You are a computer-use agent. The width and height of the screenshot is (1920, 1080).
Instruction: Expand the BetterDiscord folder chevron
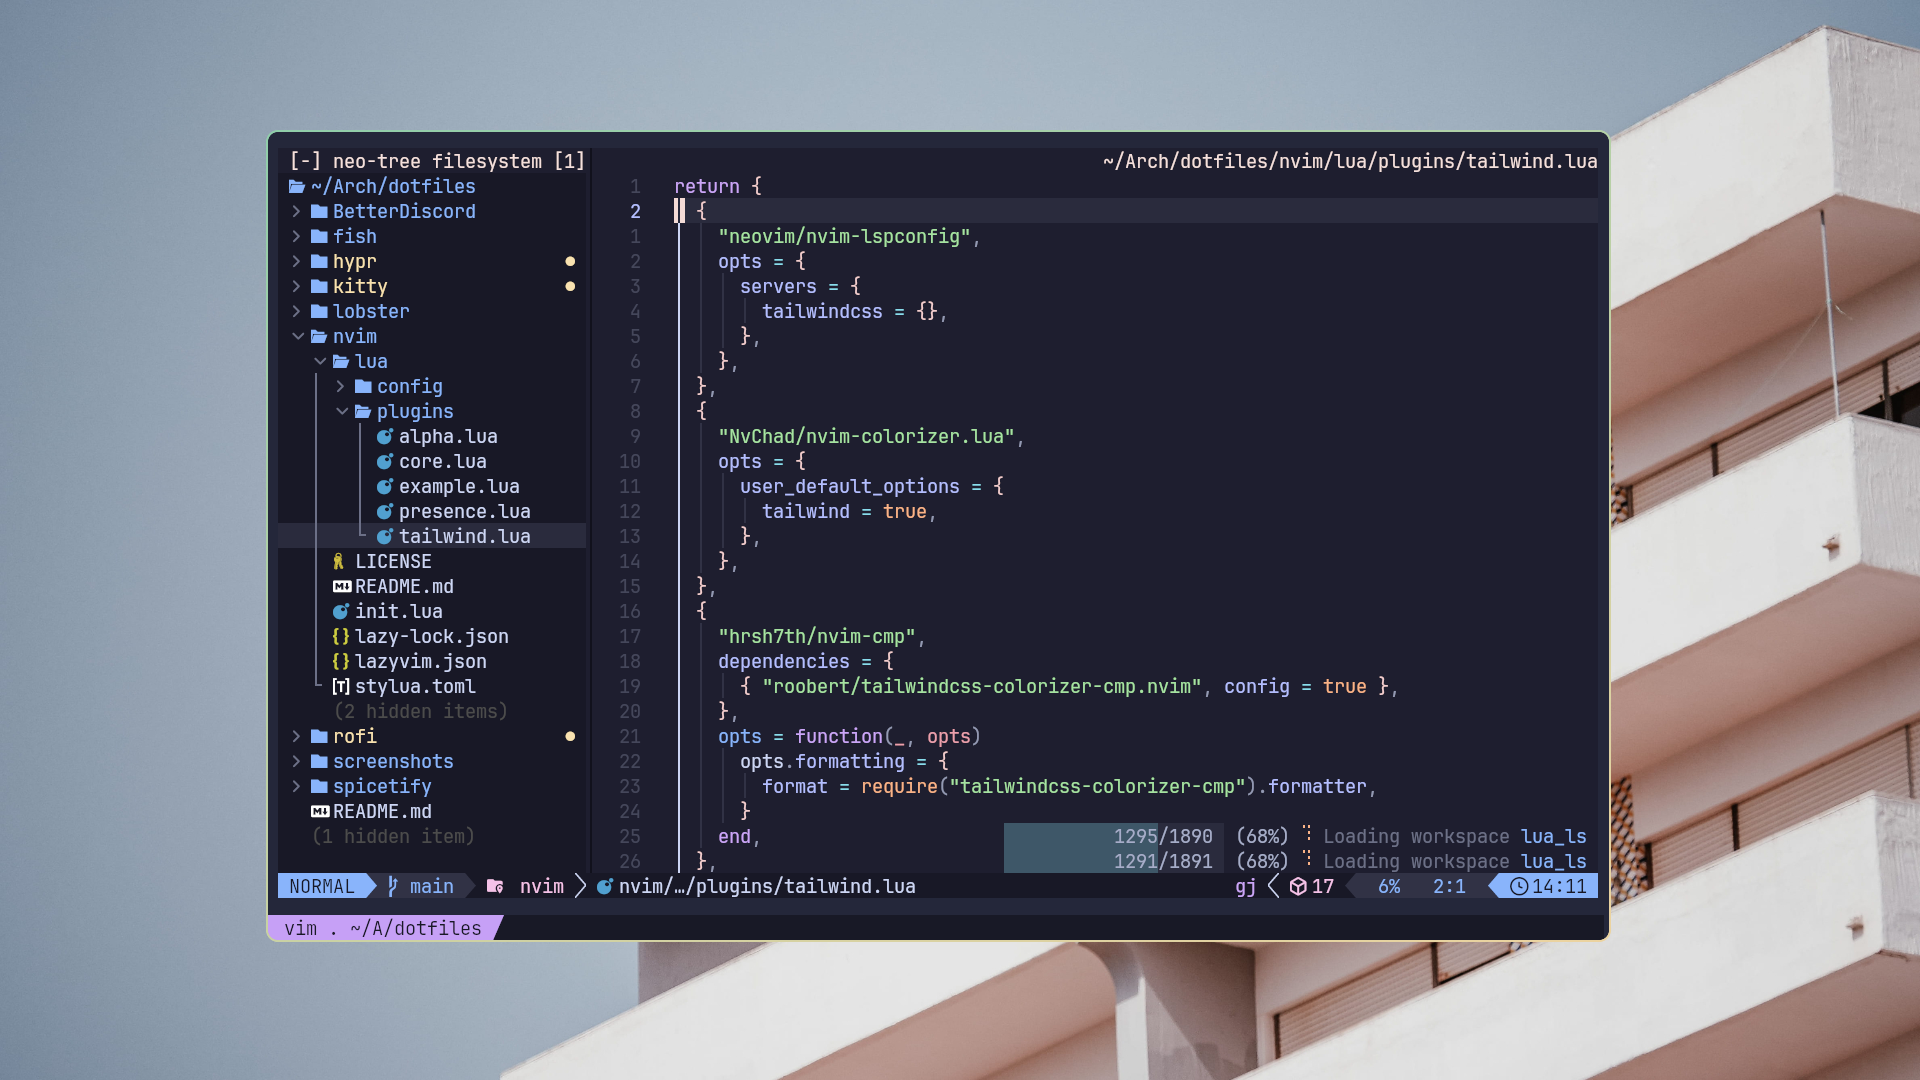tap(297, 212)
